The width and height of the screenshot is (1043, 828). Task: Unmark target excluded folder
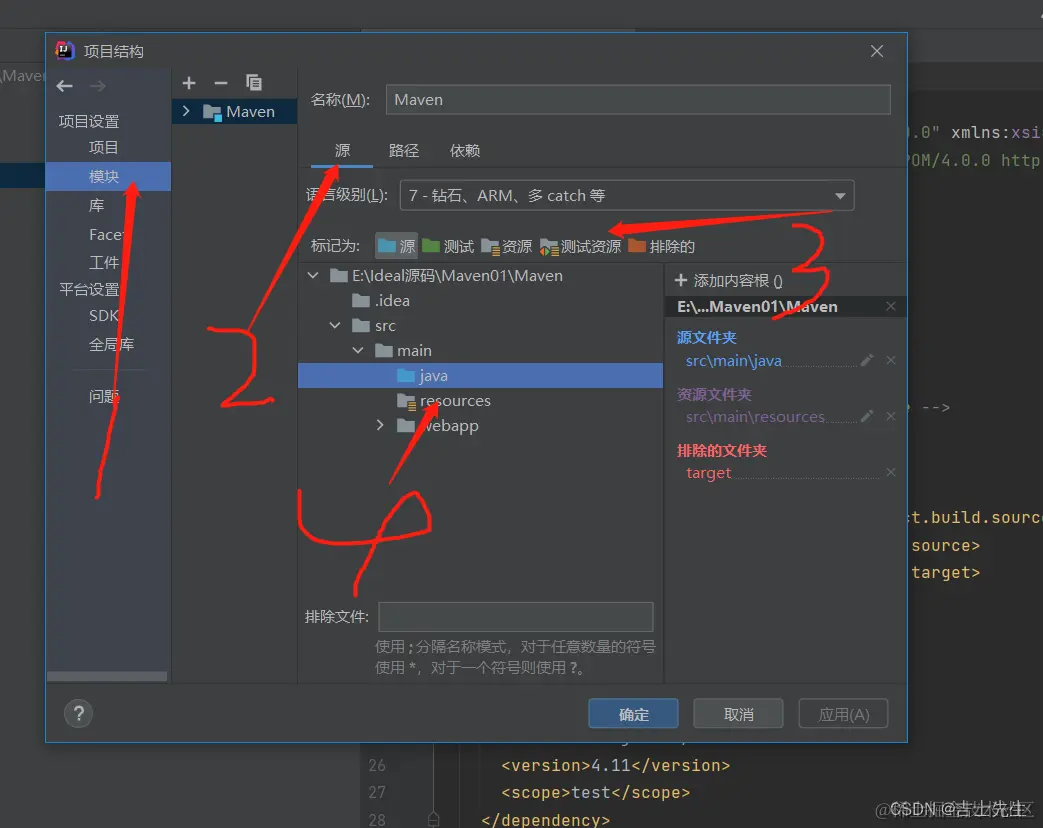[x=891, y=472]
